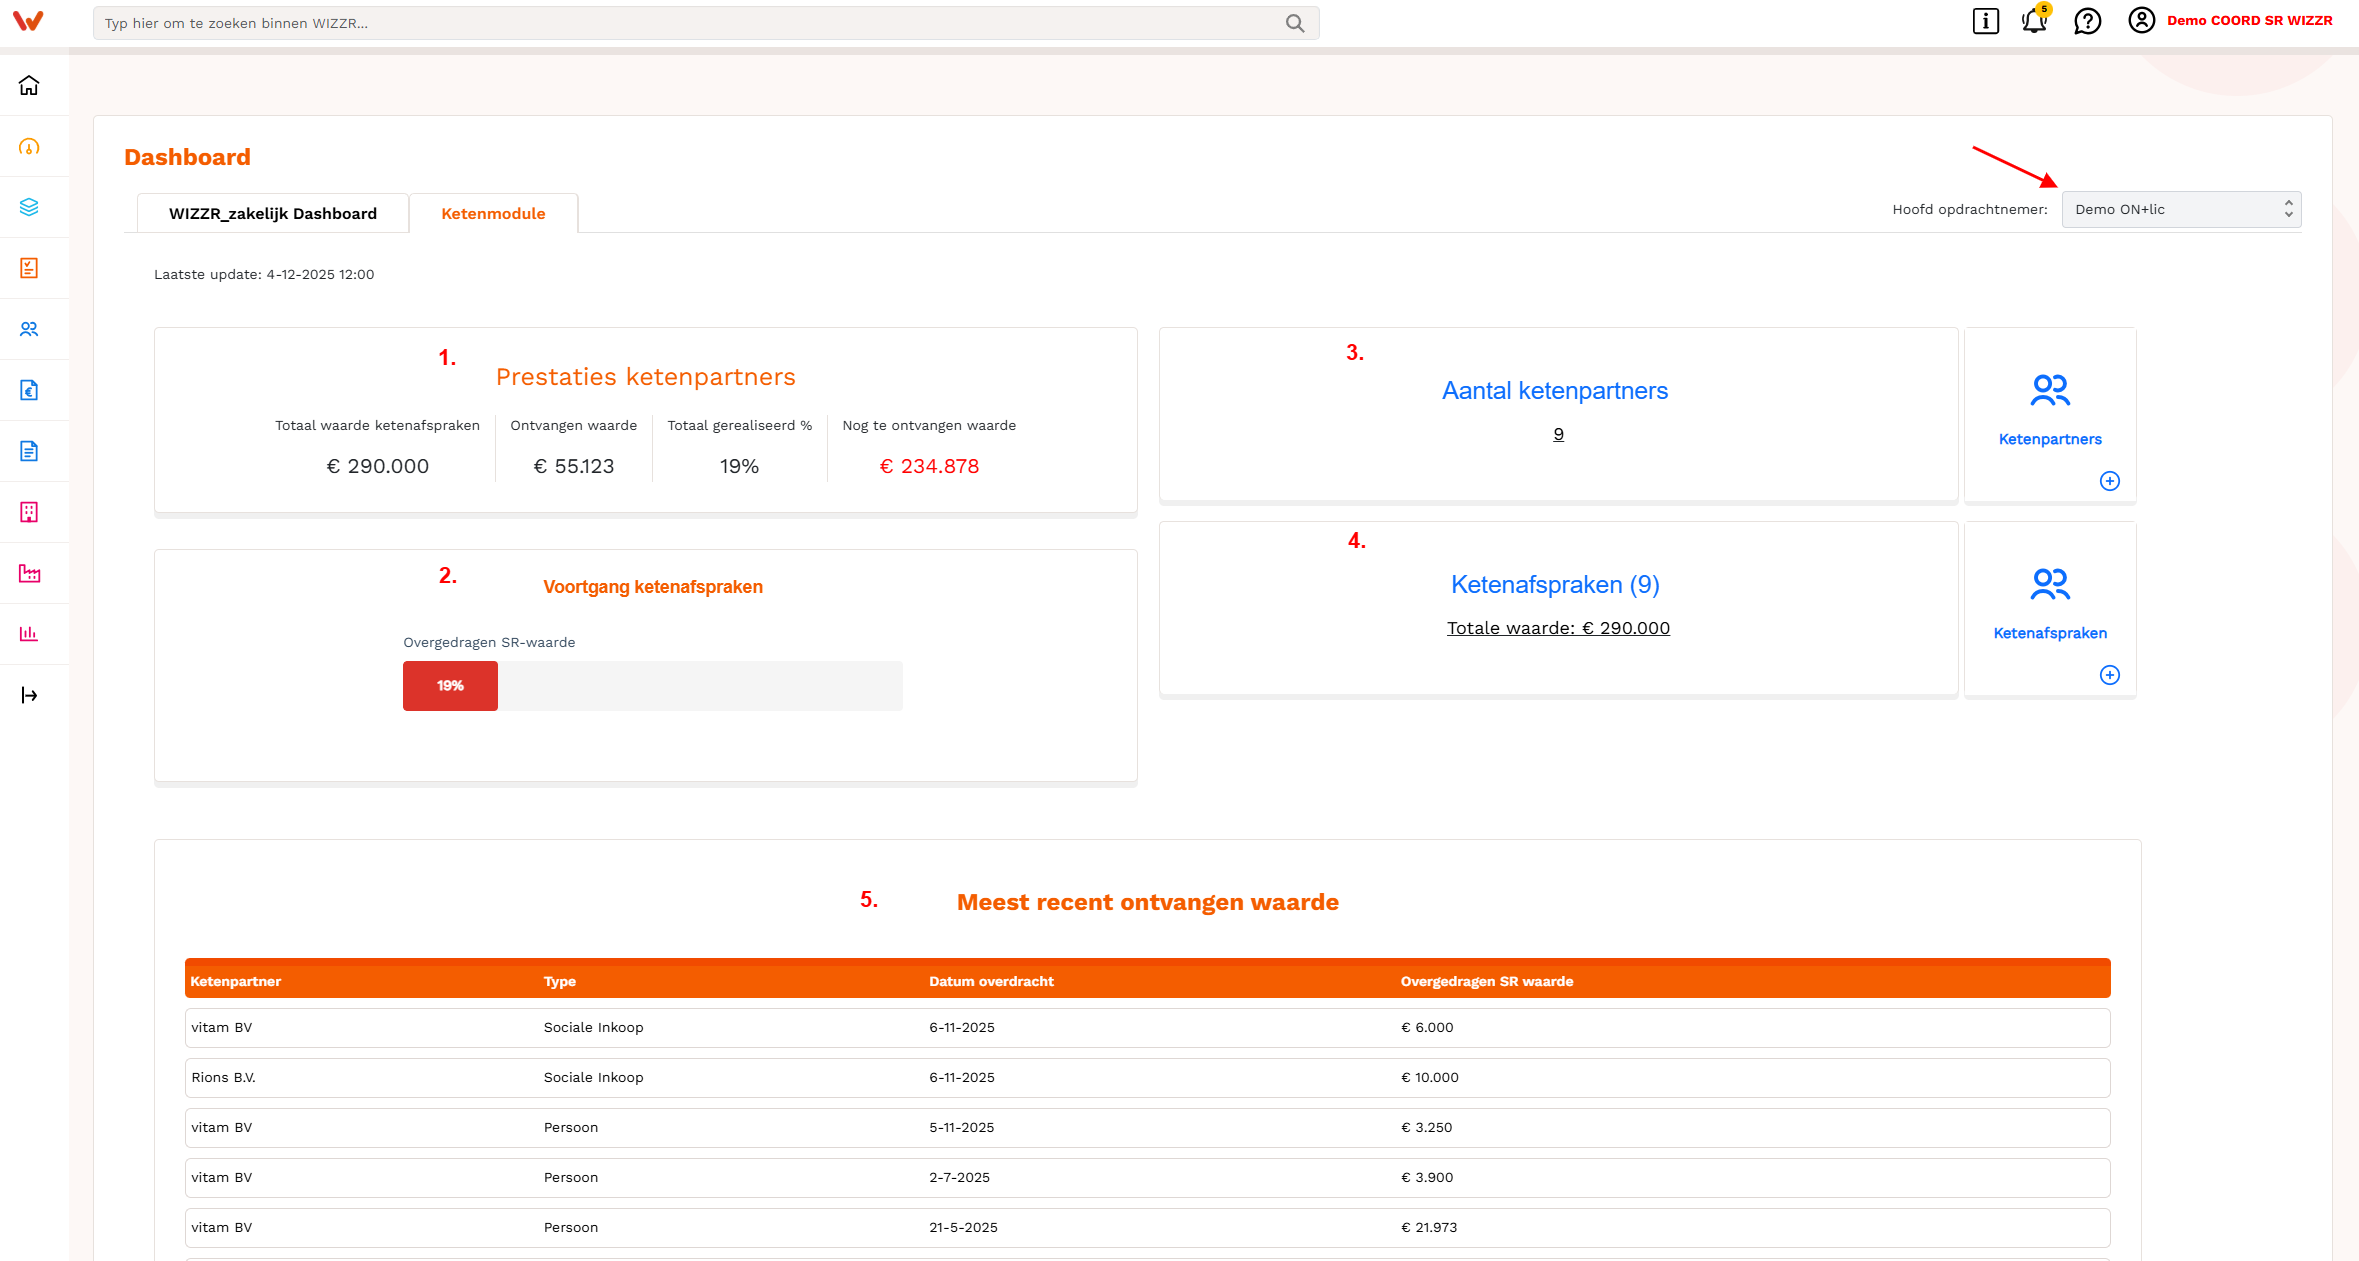Image resolution: width=2359 pixels, height=1261 pixels.
Task: Click the user profile avatar icon
Action: 2141,20
